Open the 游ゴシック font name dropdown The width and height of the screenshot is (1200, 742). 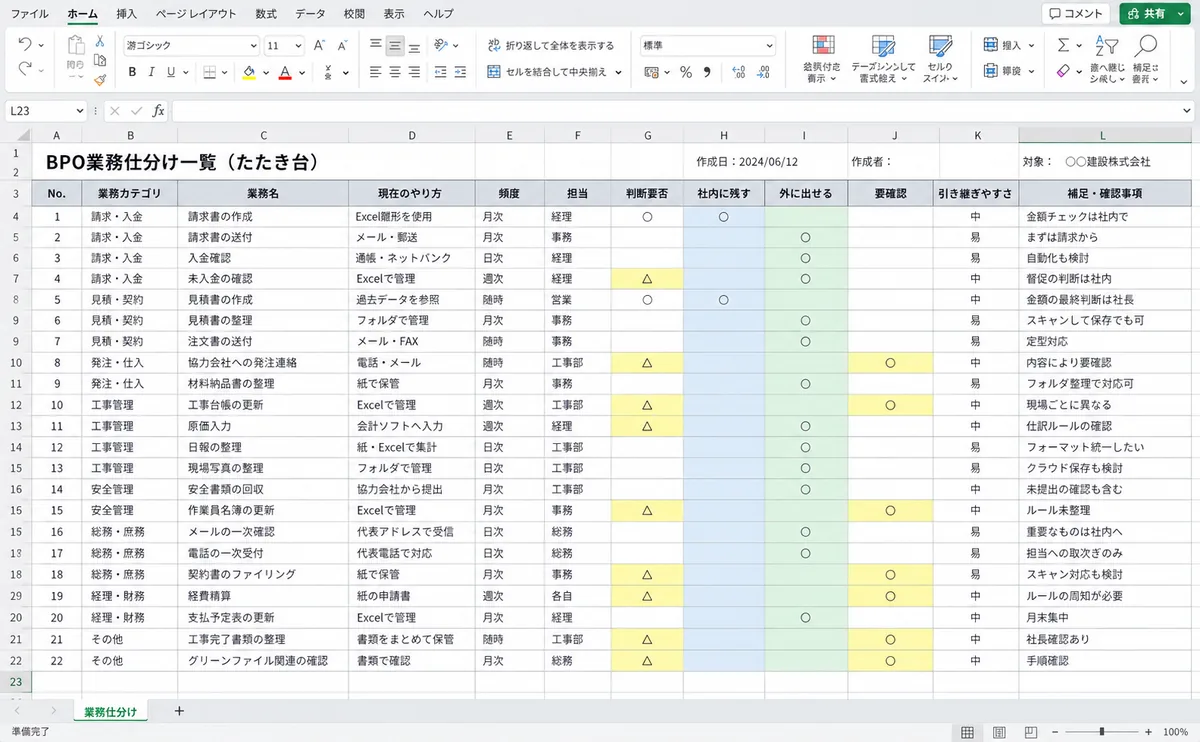click(x=253, y=45)
